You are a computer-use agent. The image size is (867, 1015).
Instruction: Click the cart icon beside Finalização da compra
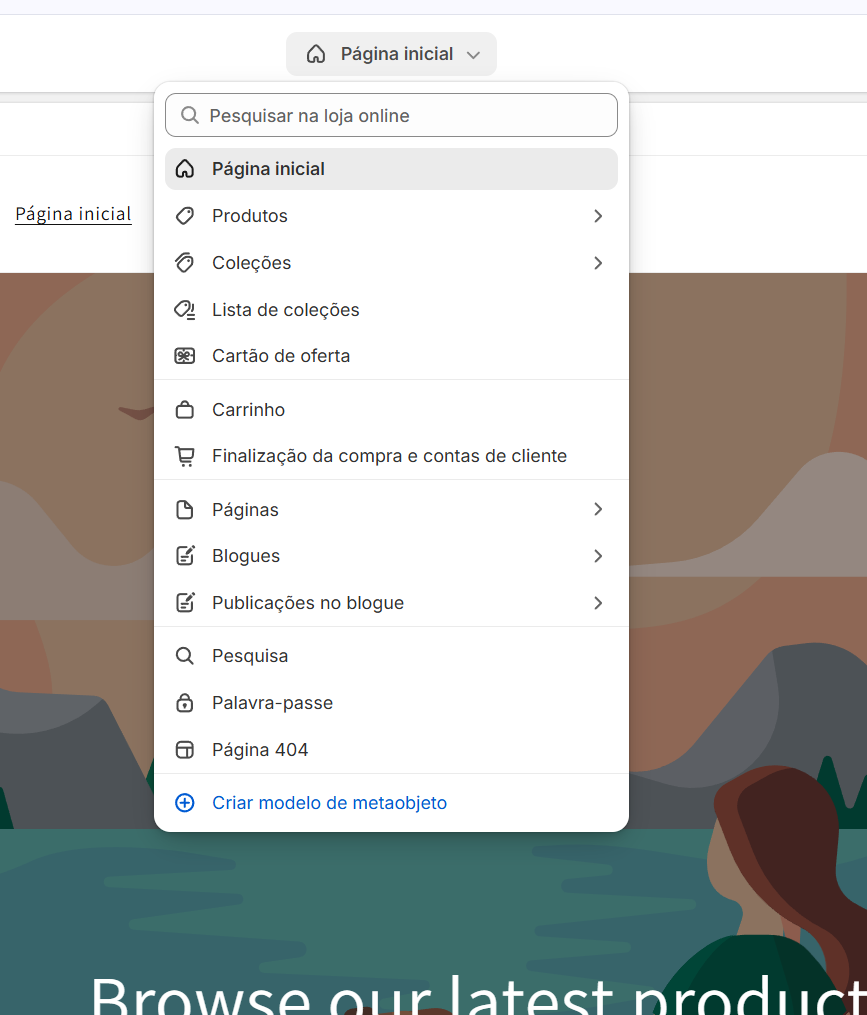tap(185, 456)
